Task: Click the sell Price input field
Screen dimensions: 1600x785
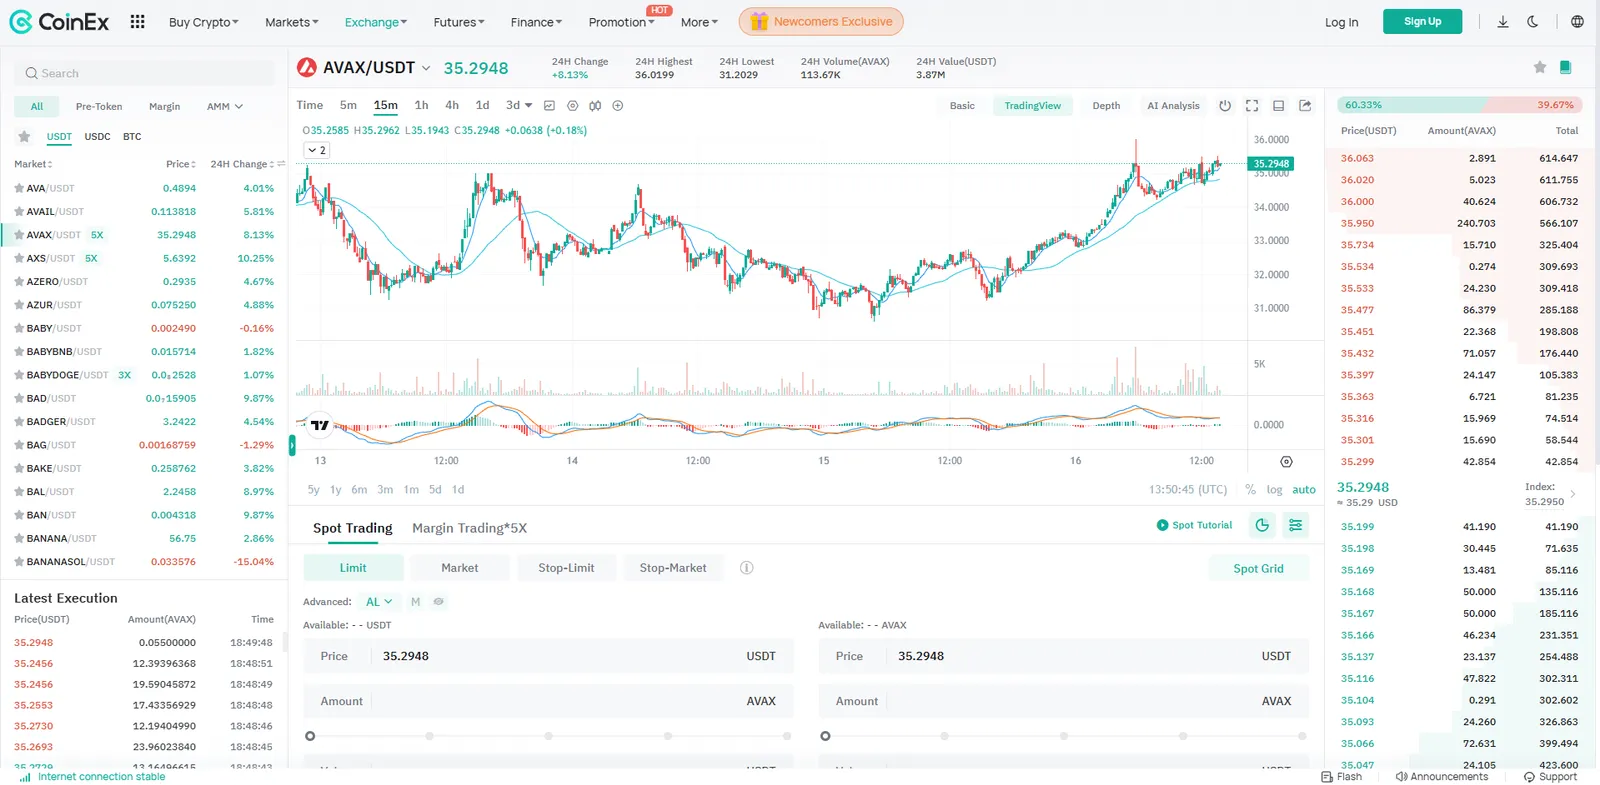Action: [x=1063, y=656]
